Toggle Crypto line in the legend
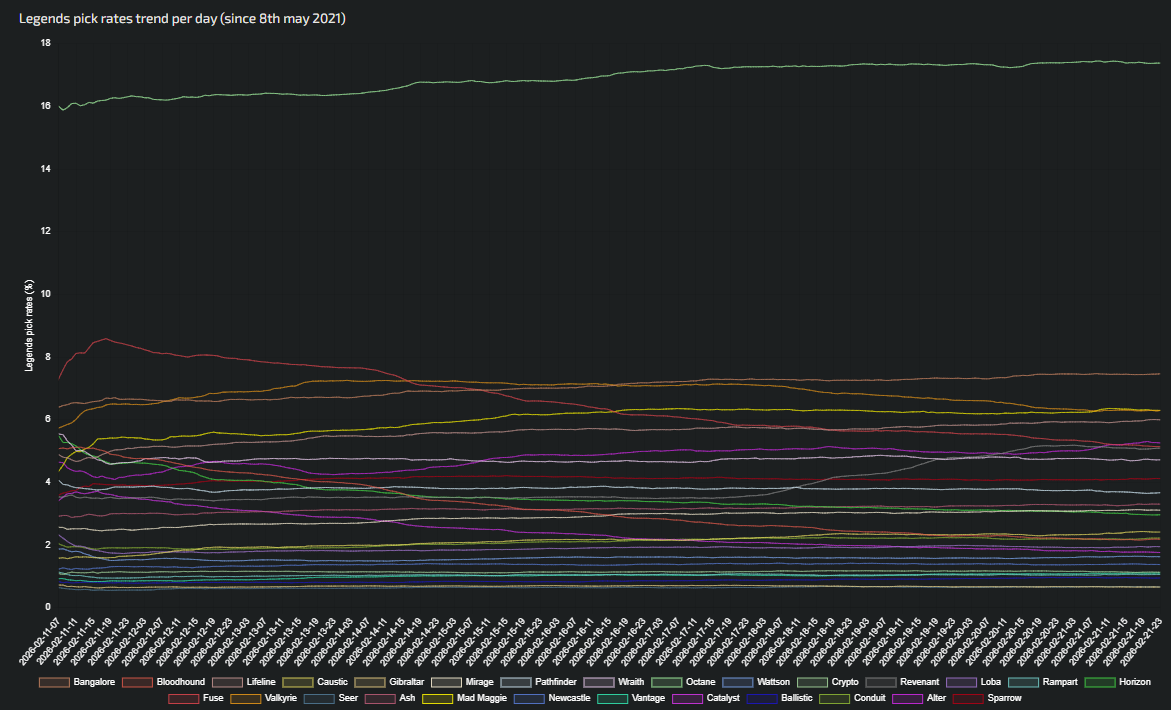The height and width of the screenshot is (710, 1171). (842, 682)
